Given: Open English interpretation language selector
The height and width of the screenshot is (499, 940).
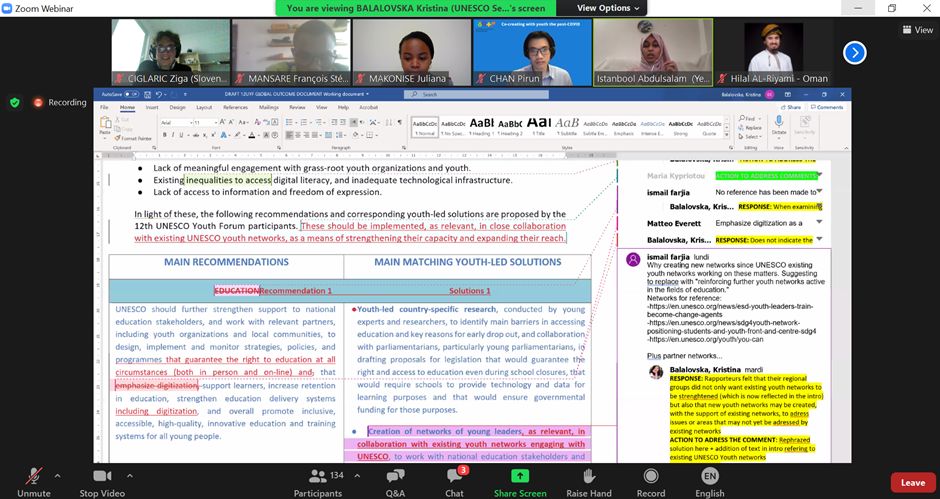Looking at the screenshot, I should tap(710, 475).
